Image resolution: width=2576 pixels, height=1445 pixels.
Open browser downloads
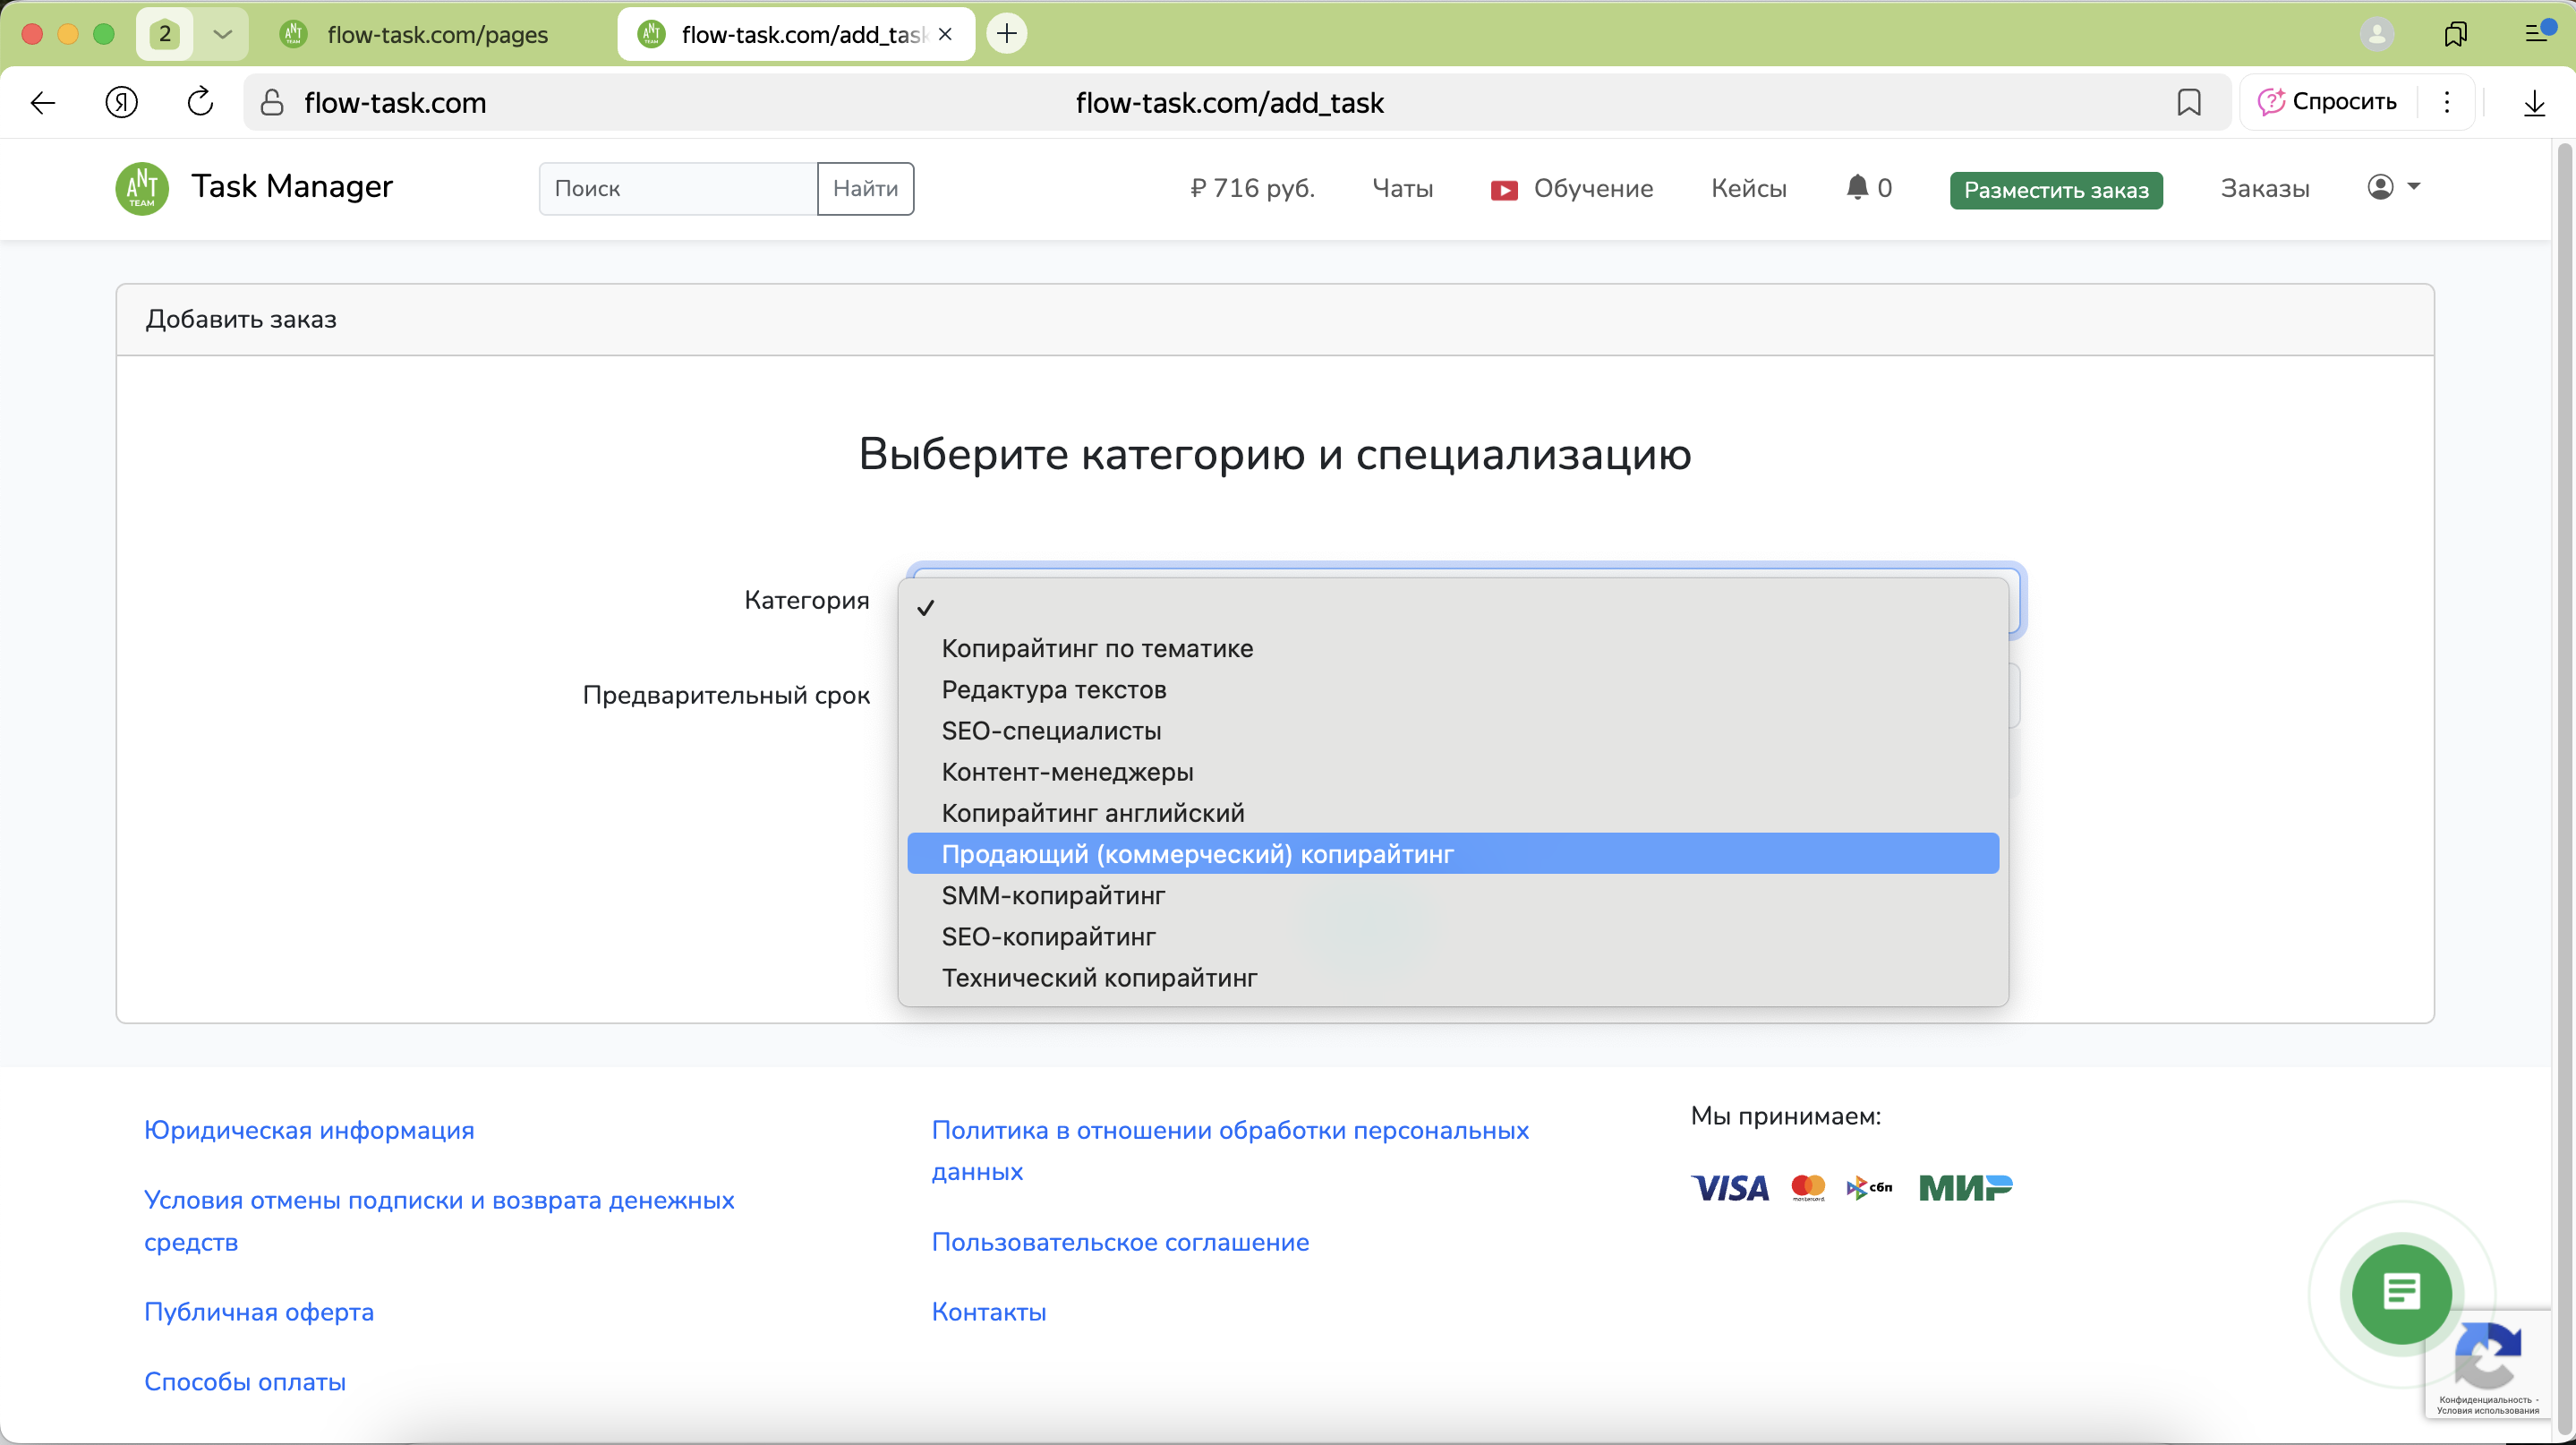(x=2534, y=102)
